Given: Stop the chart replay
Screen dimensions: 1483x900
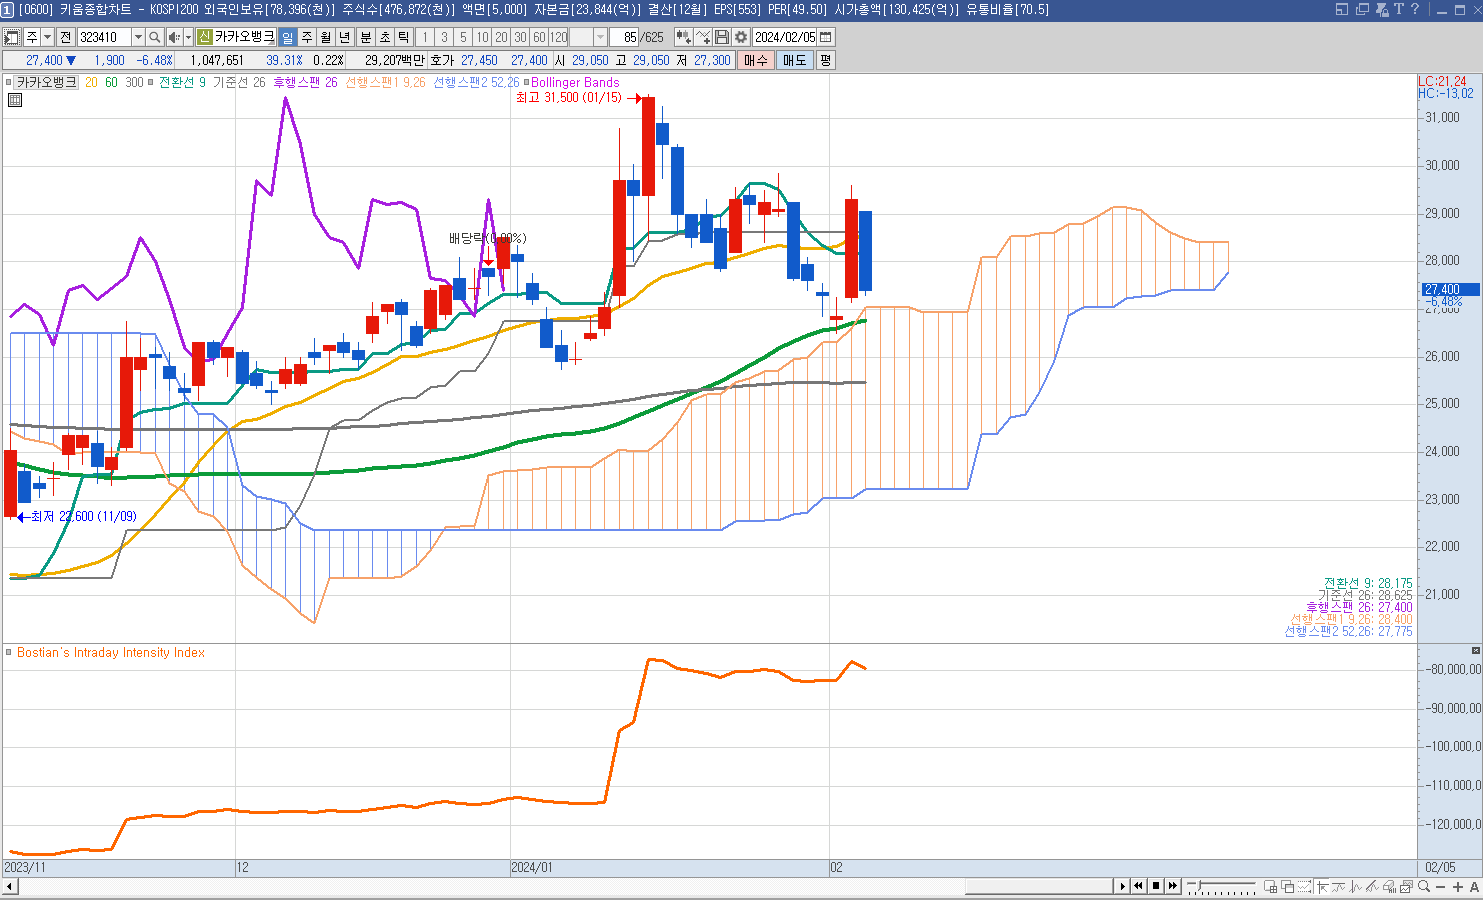Looking at the screenshot, I should [1156, 886].
